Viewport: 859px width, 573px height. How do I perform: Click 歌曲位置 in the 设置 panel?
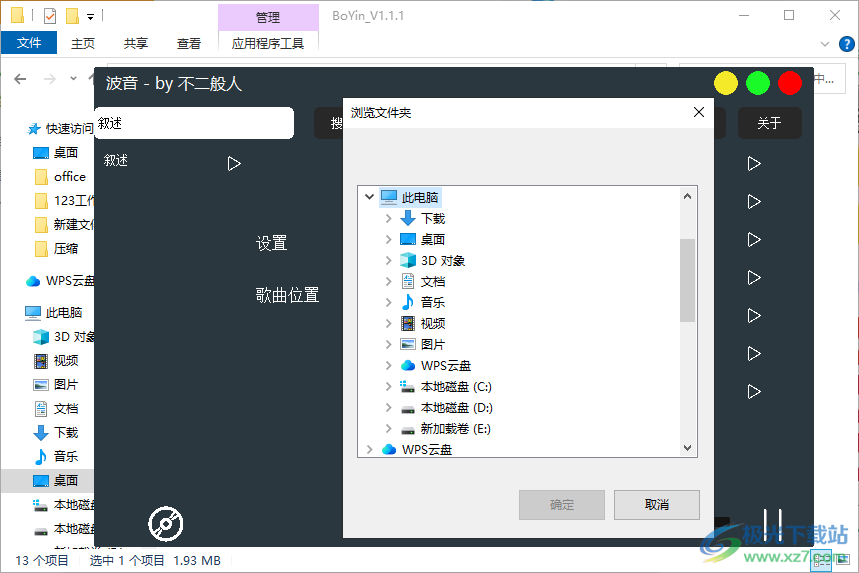point(287,295)
